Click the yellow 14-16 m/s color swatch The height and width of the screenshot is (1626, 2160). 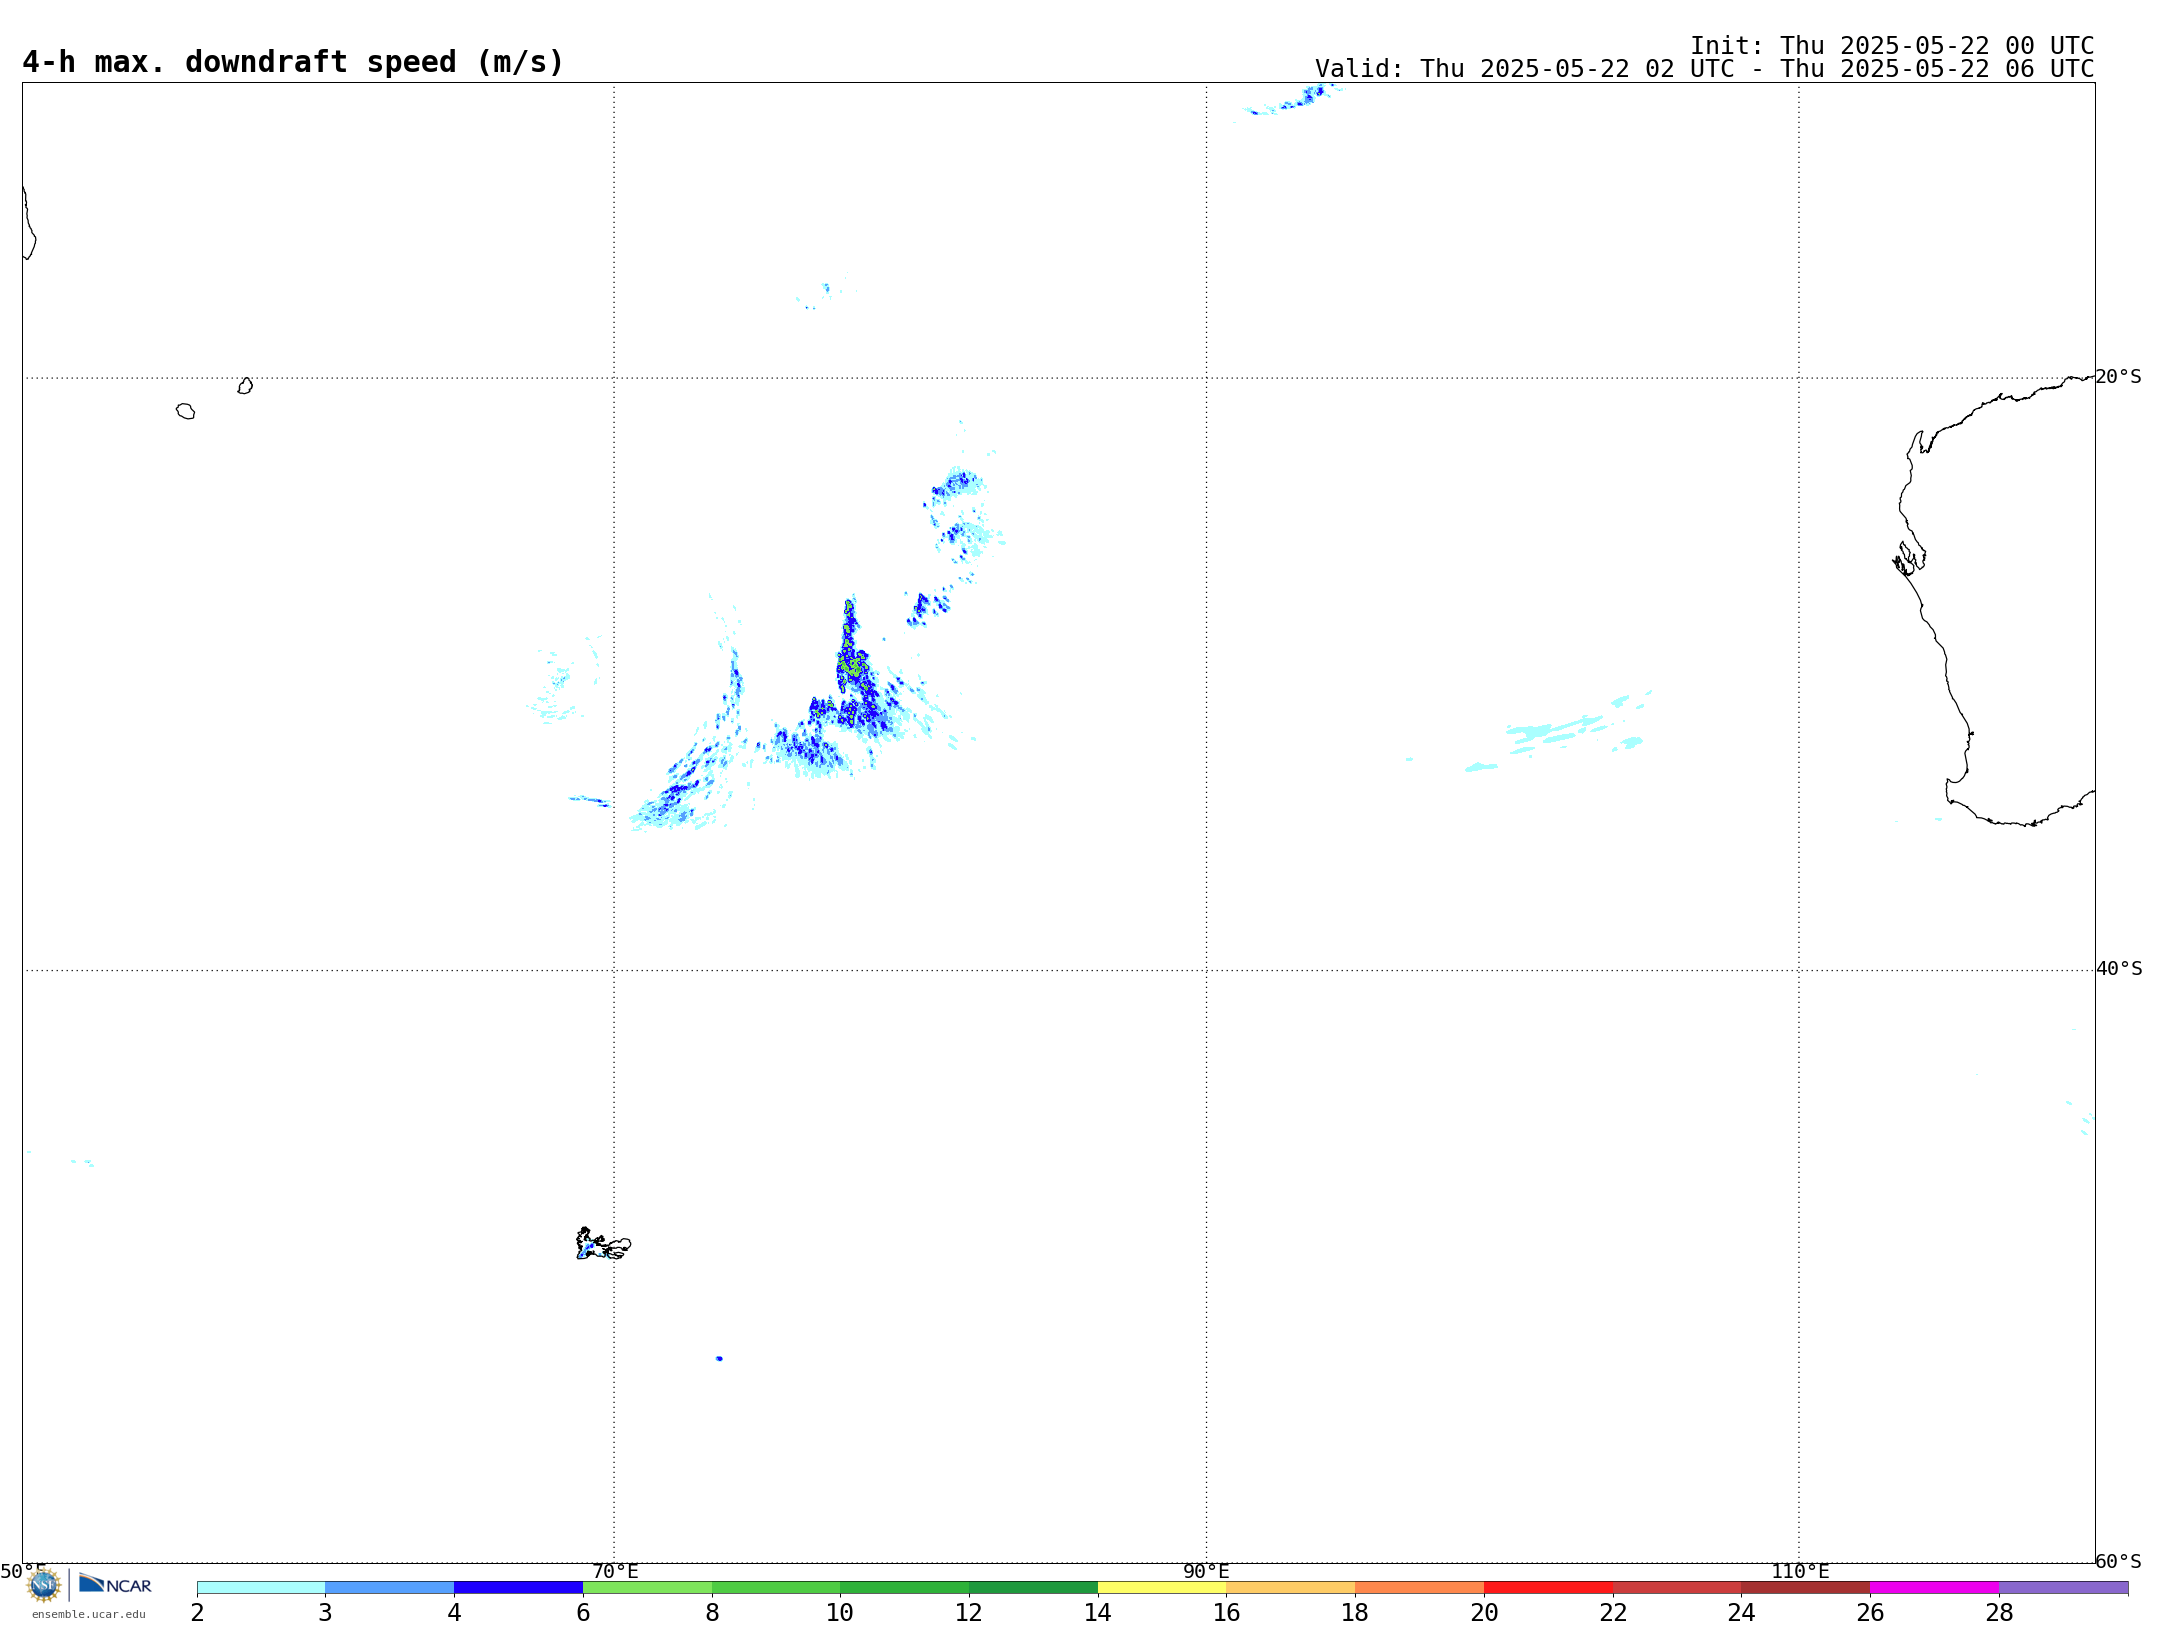1162,1587
